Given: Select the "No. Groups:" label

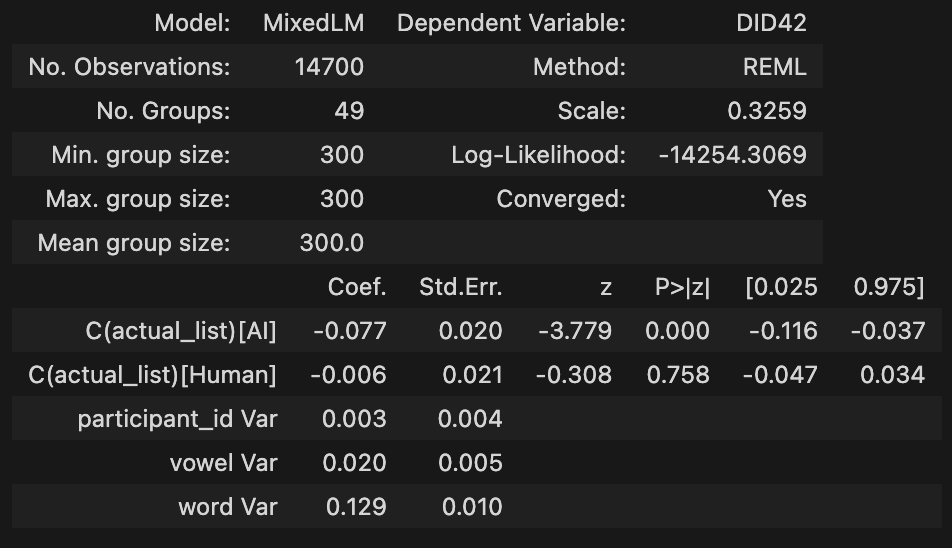Looking at the screenshot, I should click(x=163, y=111).
